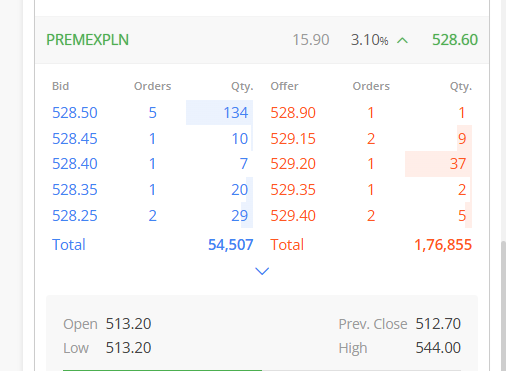506x371 pixels.
Task: Click the 15.90 change amount
Action: click(311, 40)
